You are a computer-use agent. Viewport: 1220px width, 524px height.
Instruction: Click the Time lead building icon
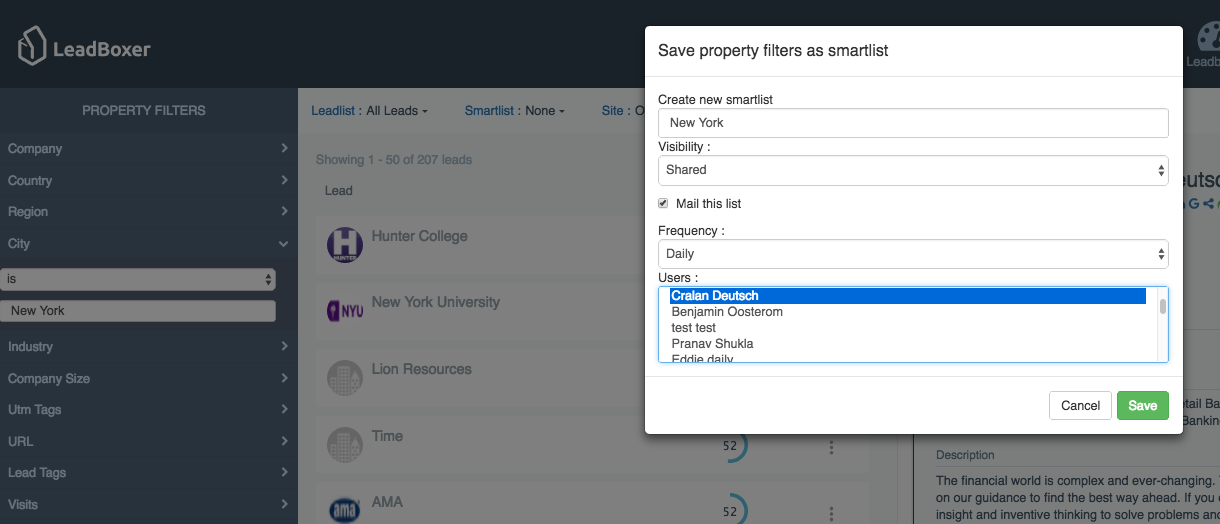345,444
